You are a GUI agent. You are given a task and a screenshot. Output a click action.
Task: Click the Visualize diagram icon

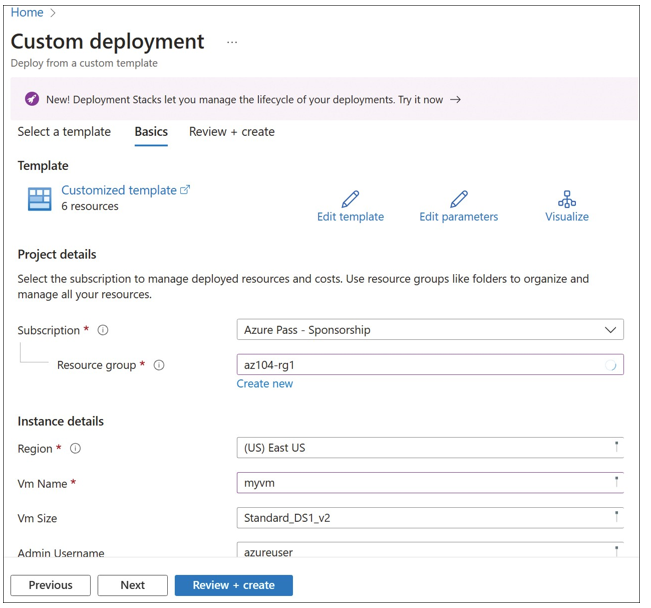[x=567, y=199]
